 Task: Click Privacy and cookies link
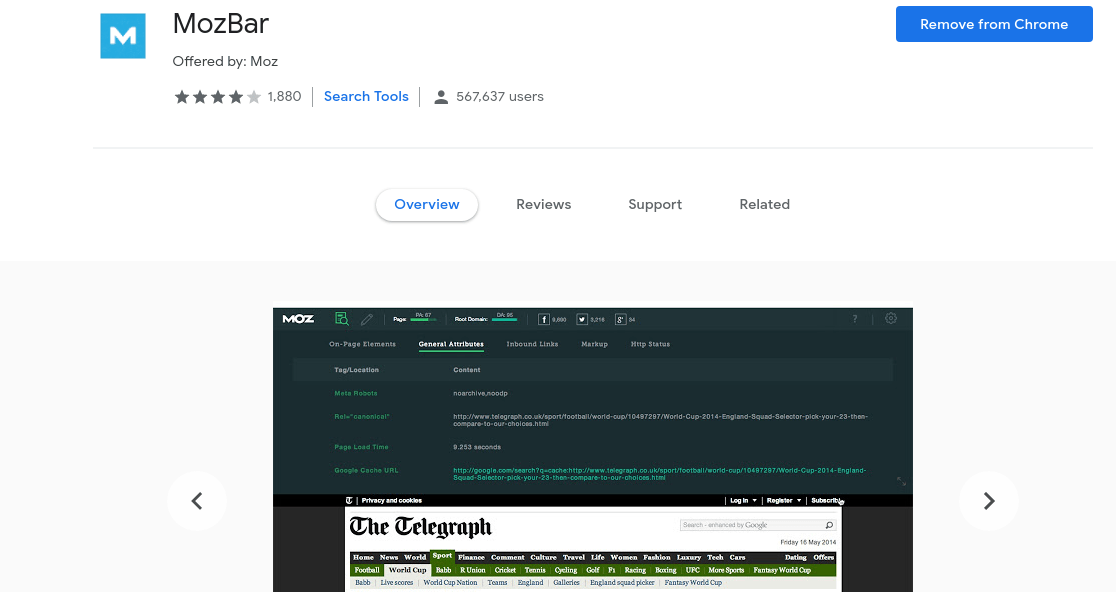coord(391,501)
